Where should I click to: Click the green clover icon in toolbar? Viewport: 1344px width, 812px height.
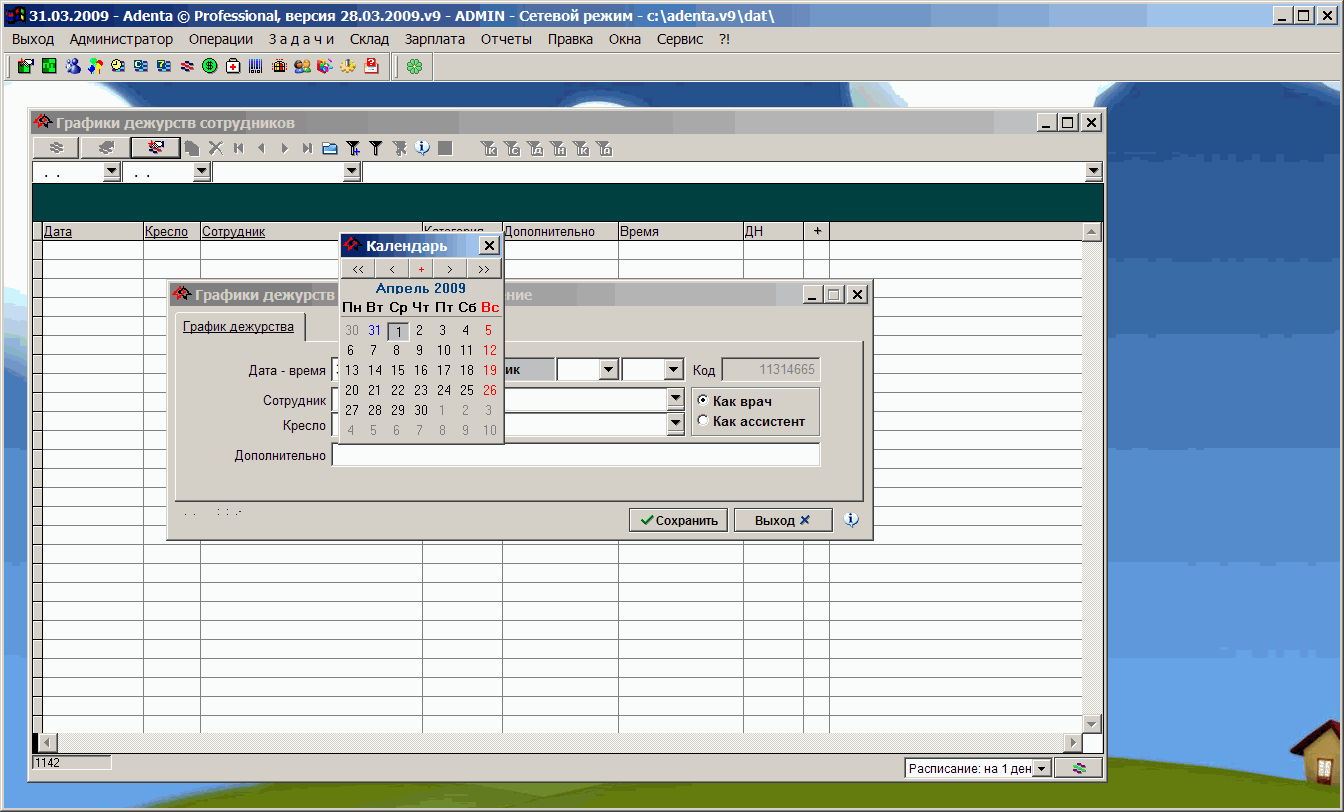click(414, 66)
